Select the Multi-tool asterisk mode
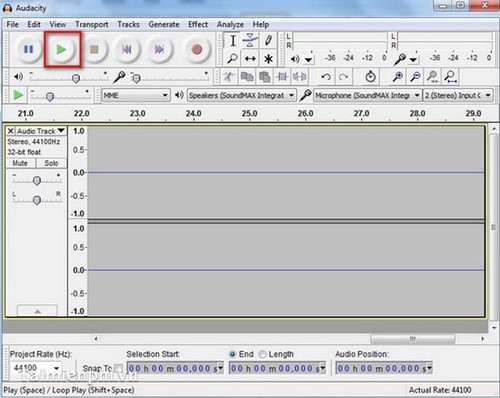This screenshot has width=500, height=398. pyautogui.click(x=268, y=59)
